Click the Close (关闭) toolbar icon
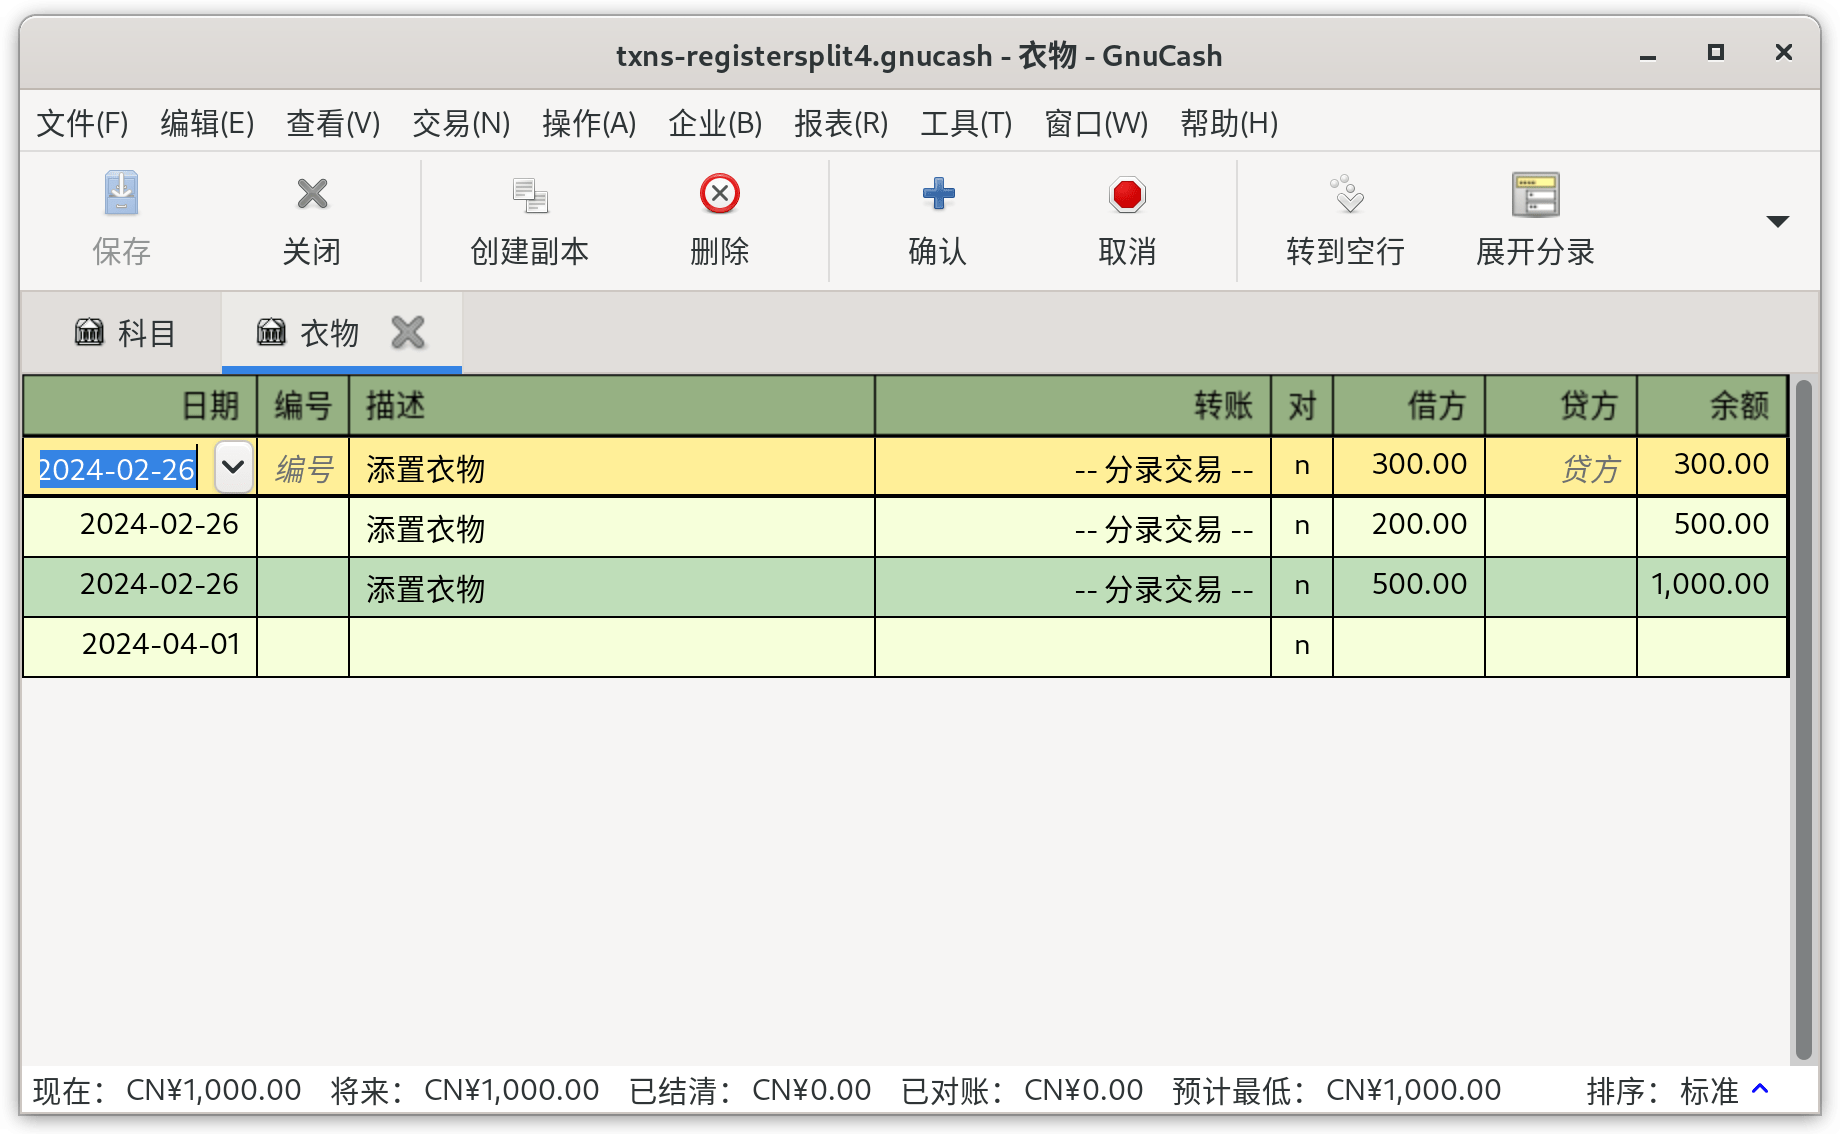The image size is (1840, 1134). coord(312,194)
